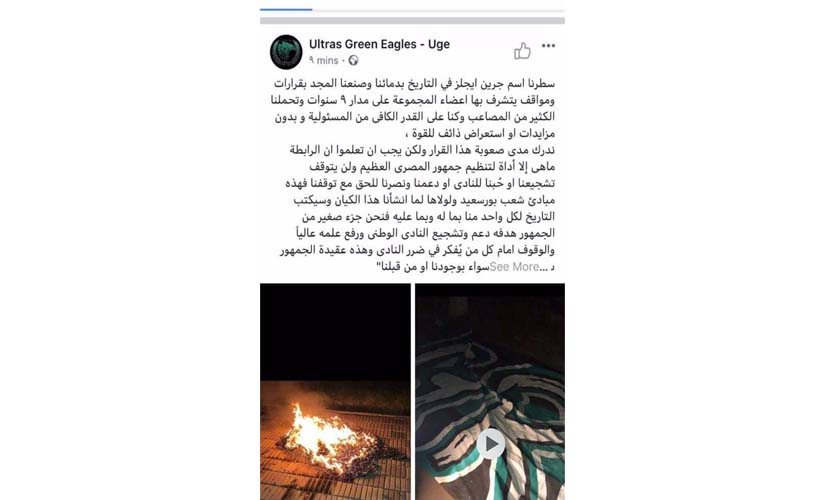Click the blue loading progress bar at top

point(286,9)
